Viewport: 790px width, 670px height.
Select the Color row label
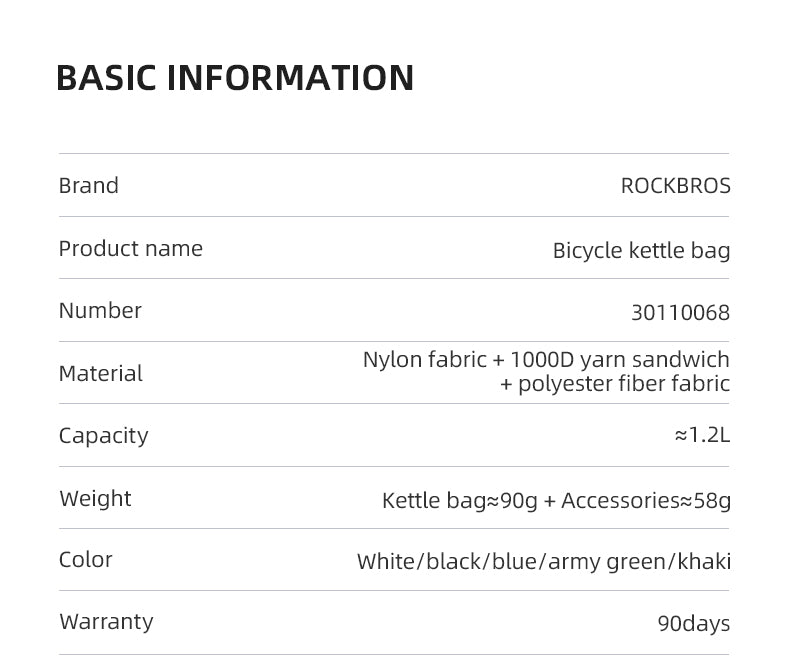pos(85,560)
